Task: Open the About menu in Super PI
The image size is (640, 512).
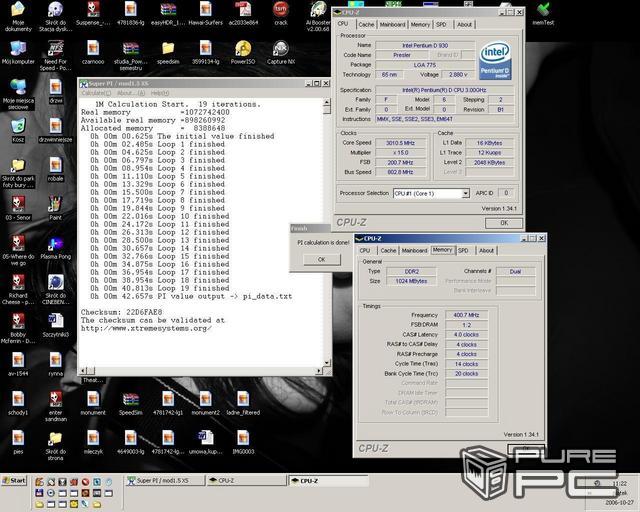Action: coord(131,93)
